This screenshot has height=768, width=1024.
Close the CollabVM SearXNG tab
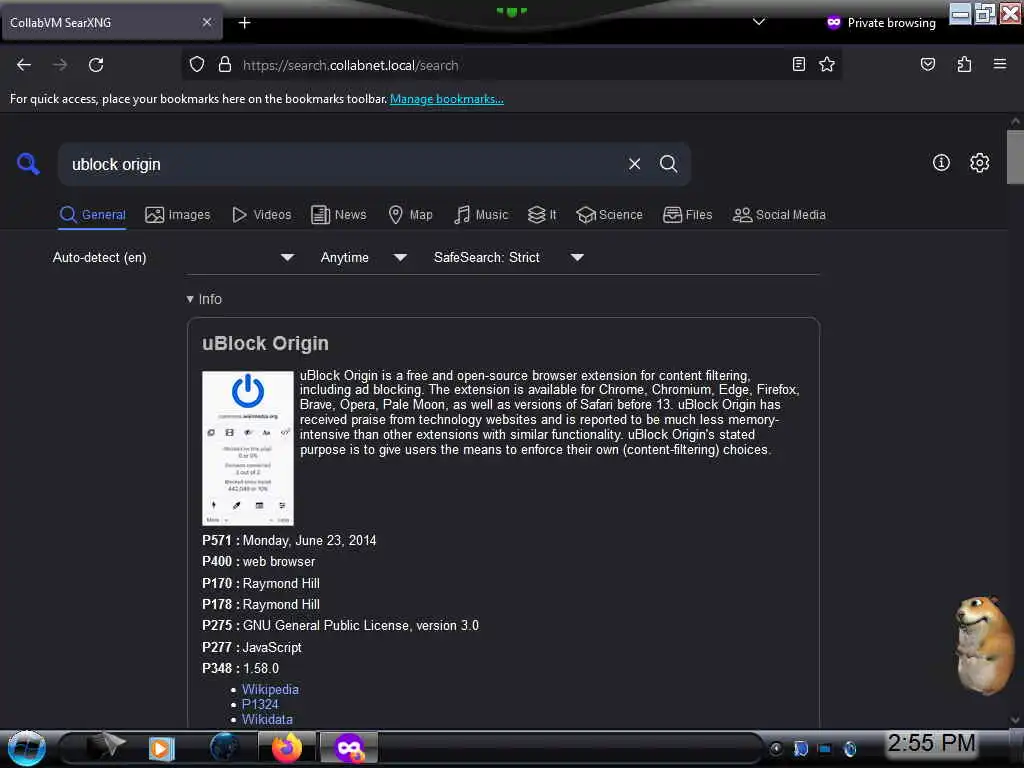click(x=206, y=22)
